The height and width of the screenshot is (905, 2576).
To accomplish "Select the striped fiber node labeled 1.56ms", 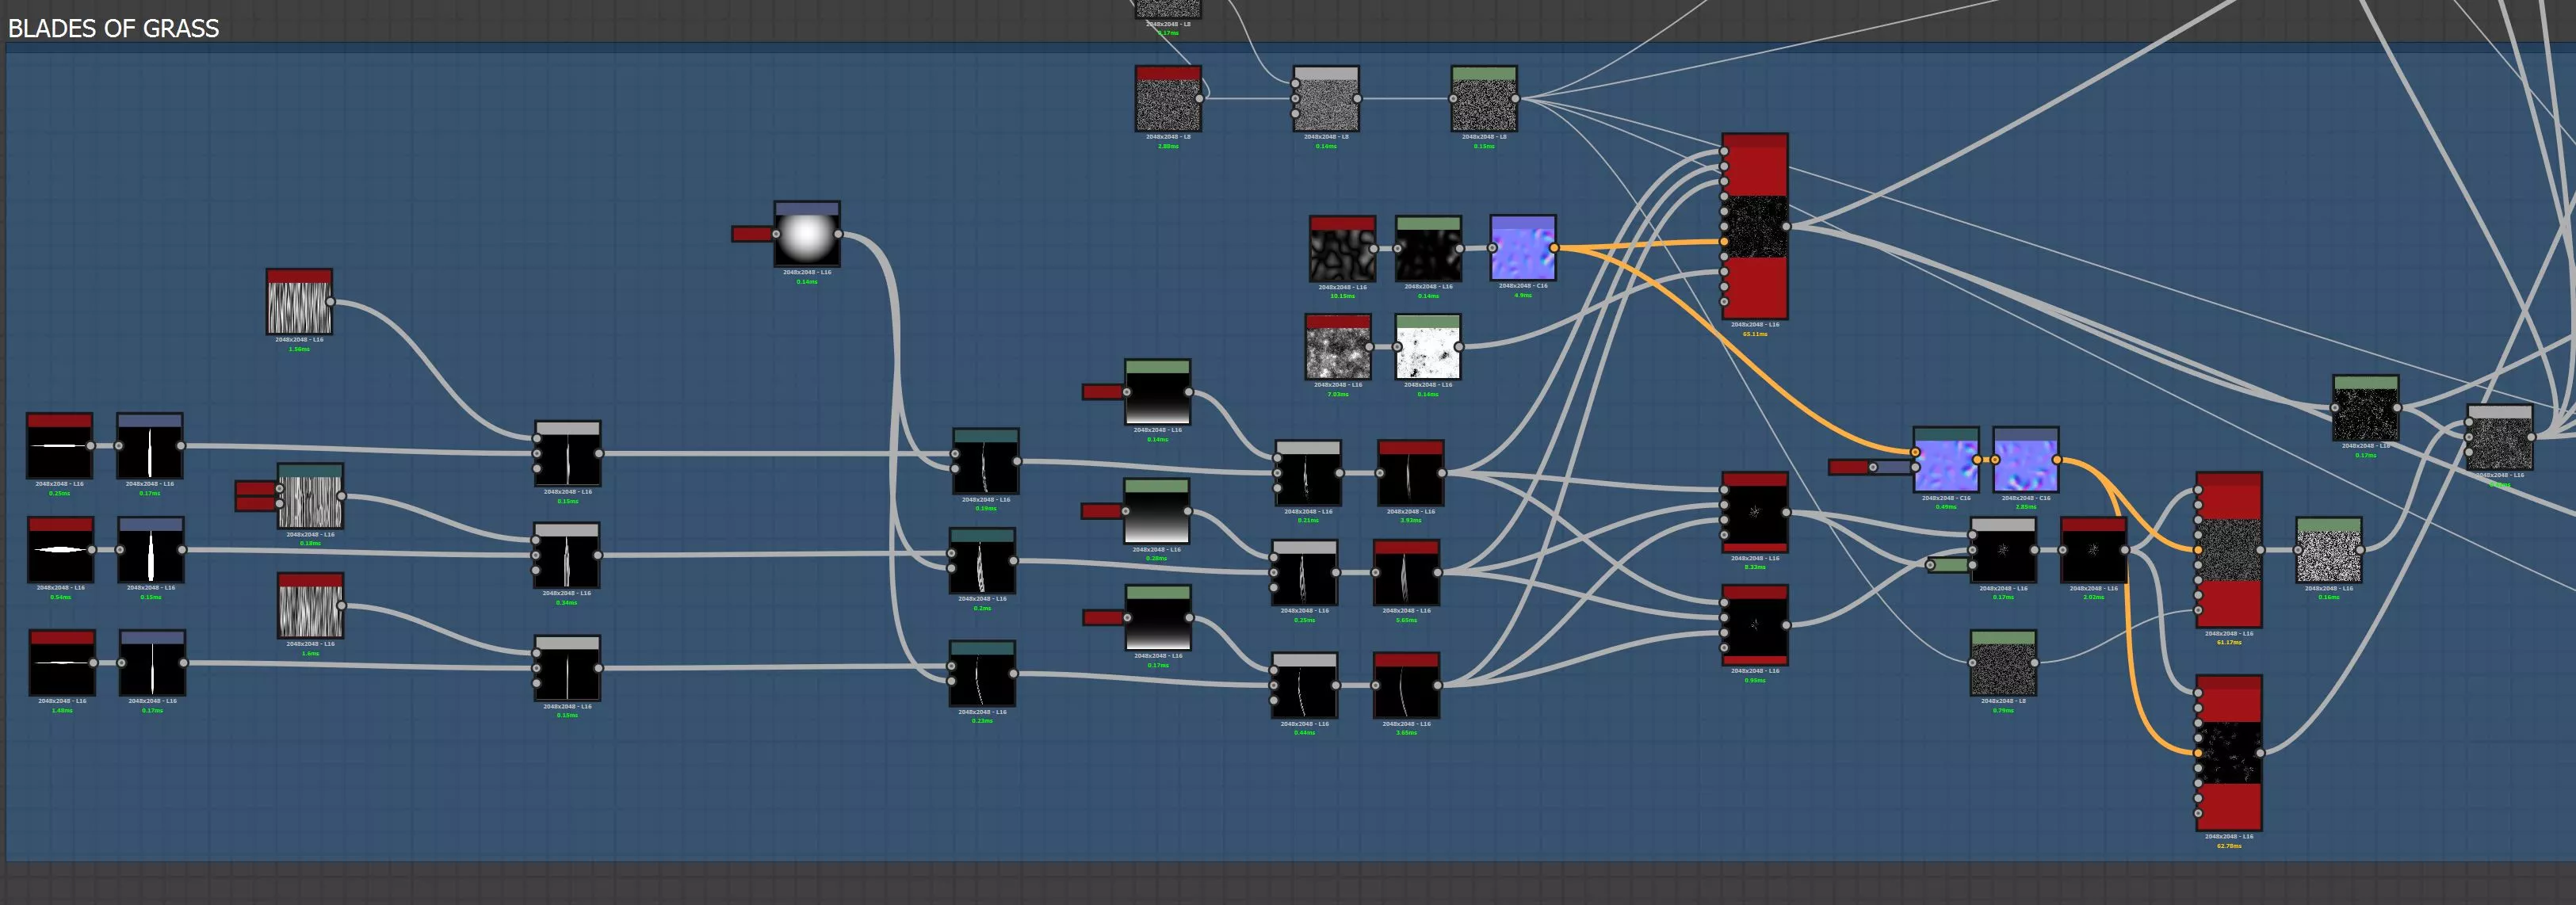I will [299, 303].
